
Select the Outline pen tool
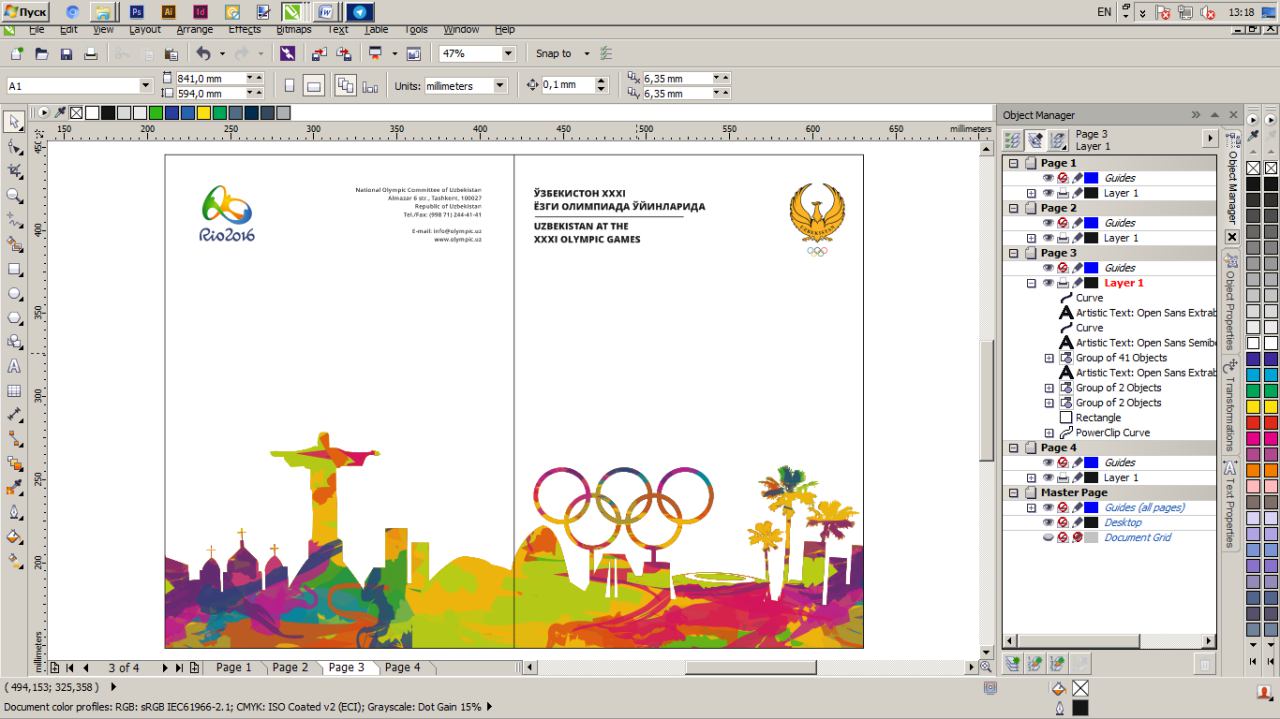point(14,512)
